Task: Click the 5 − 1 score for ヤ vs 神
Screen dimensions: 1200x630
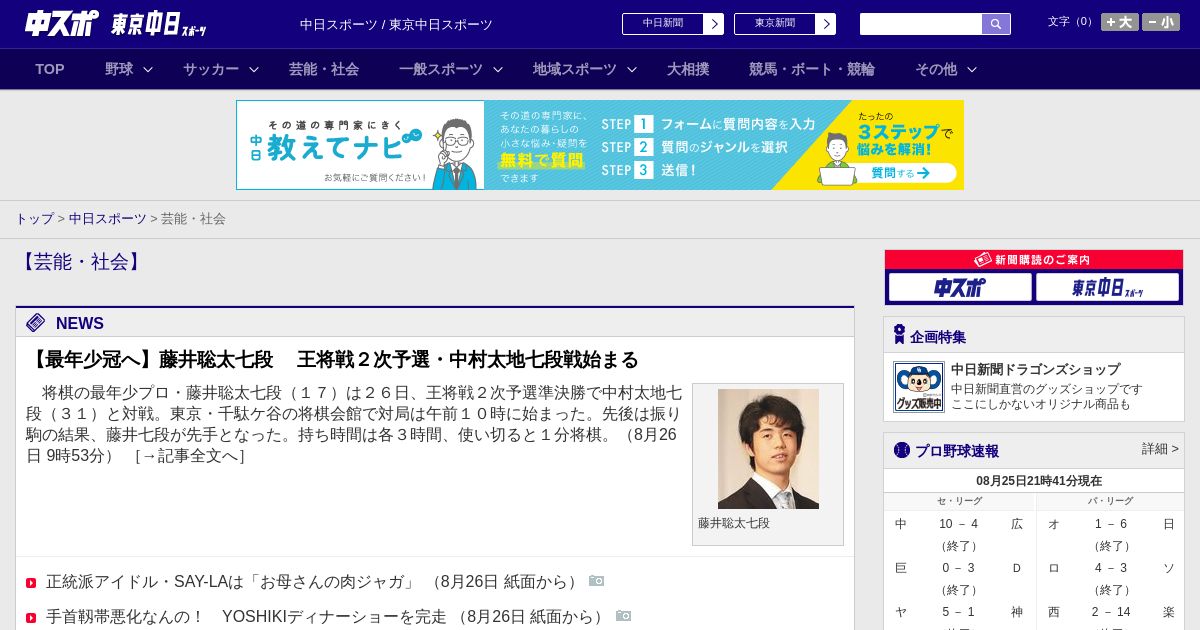Action: tap(959, 612)
